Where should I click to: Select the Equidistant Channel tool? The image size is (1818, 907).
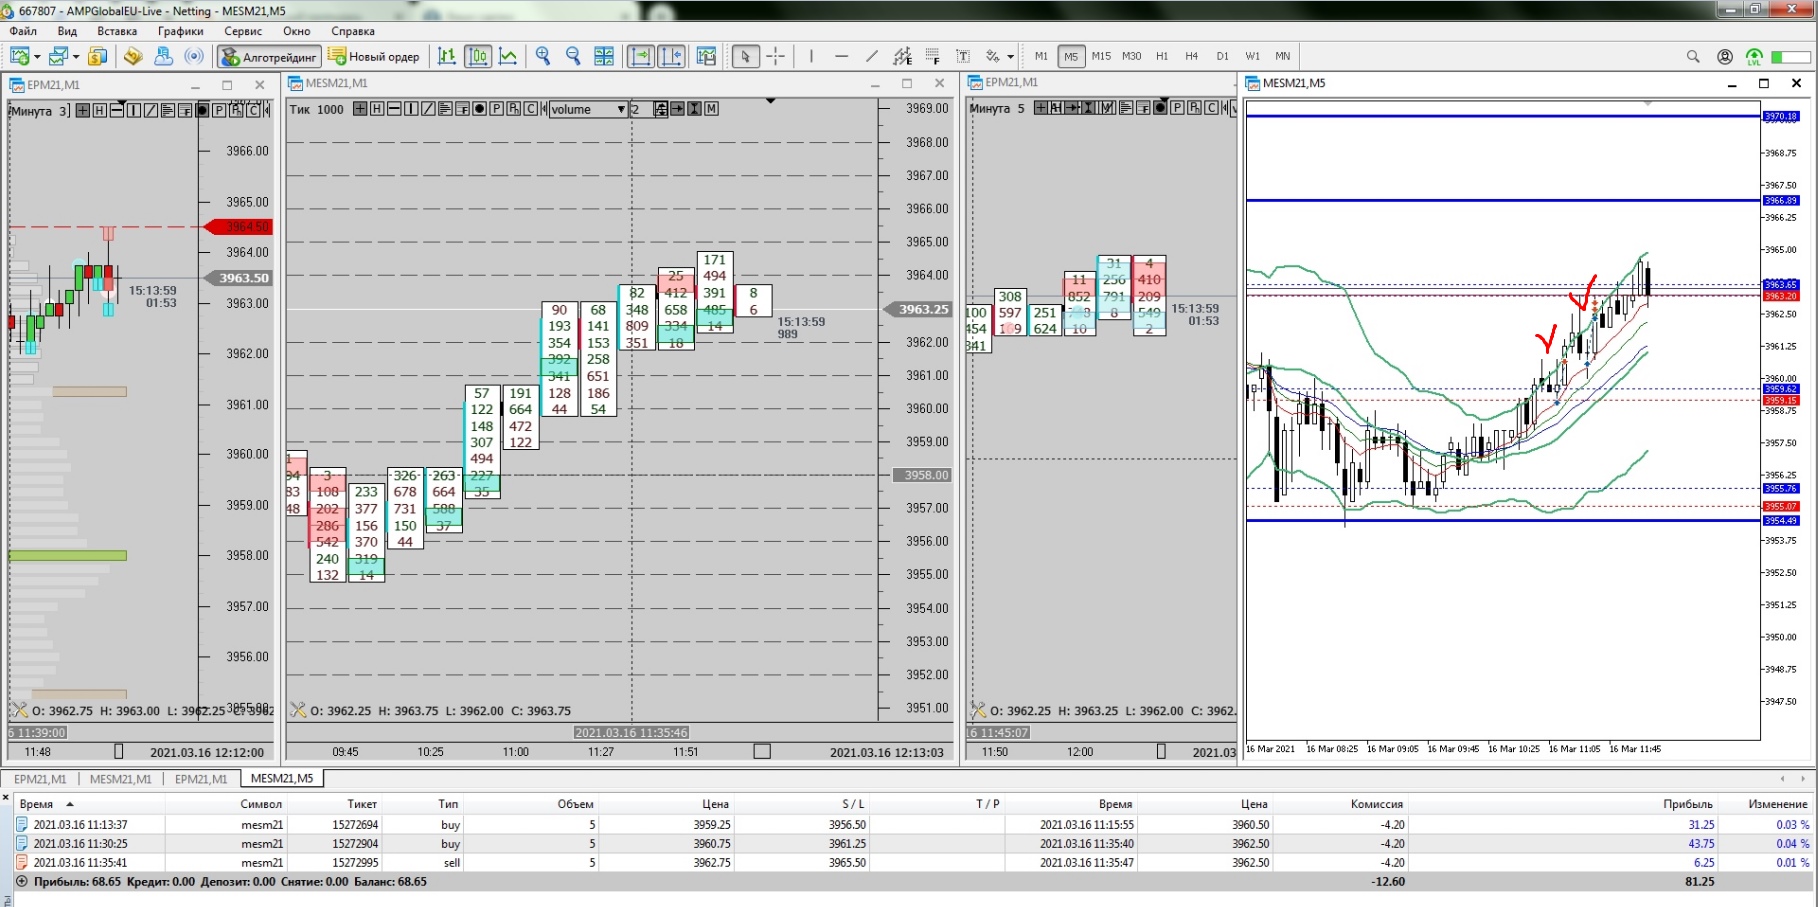point(902,56)
